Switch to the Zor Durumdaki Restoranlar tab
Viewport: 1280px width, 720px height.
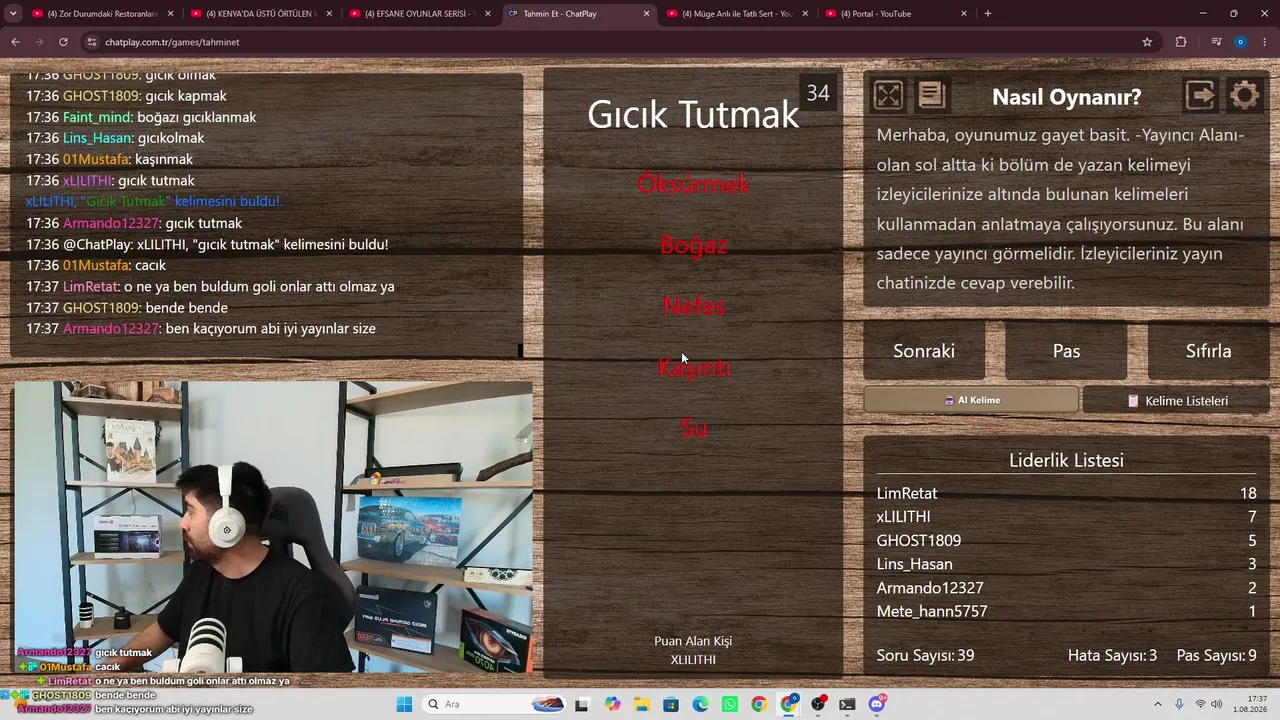(100, 13)
